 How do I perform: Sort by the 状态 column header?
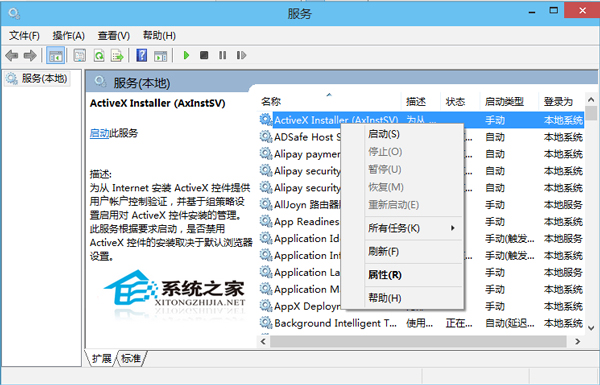pos(460,101)
